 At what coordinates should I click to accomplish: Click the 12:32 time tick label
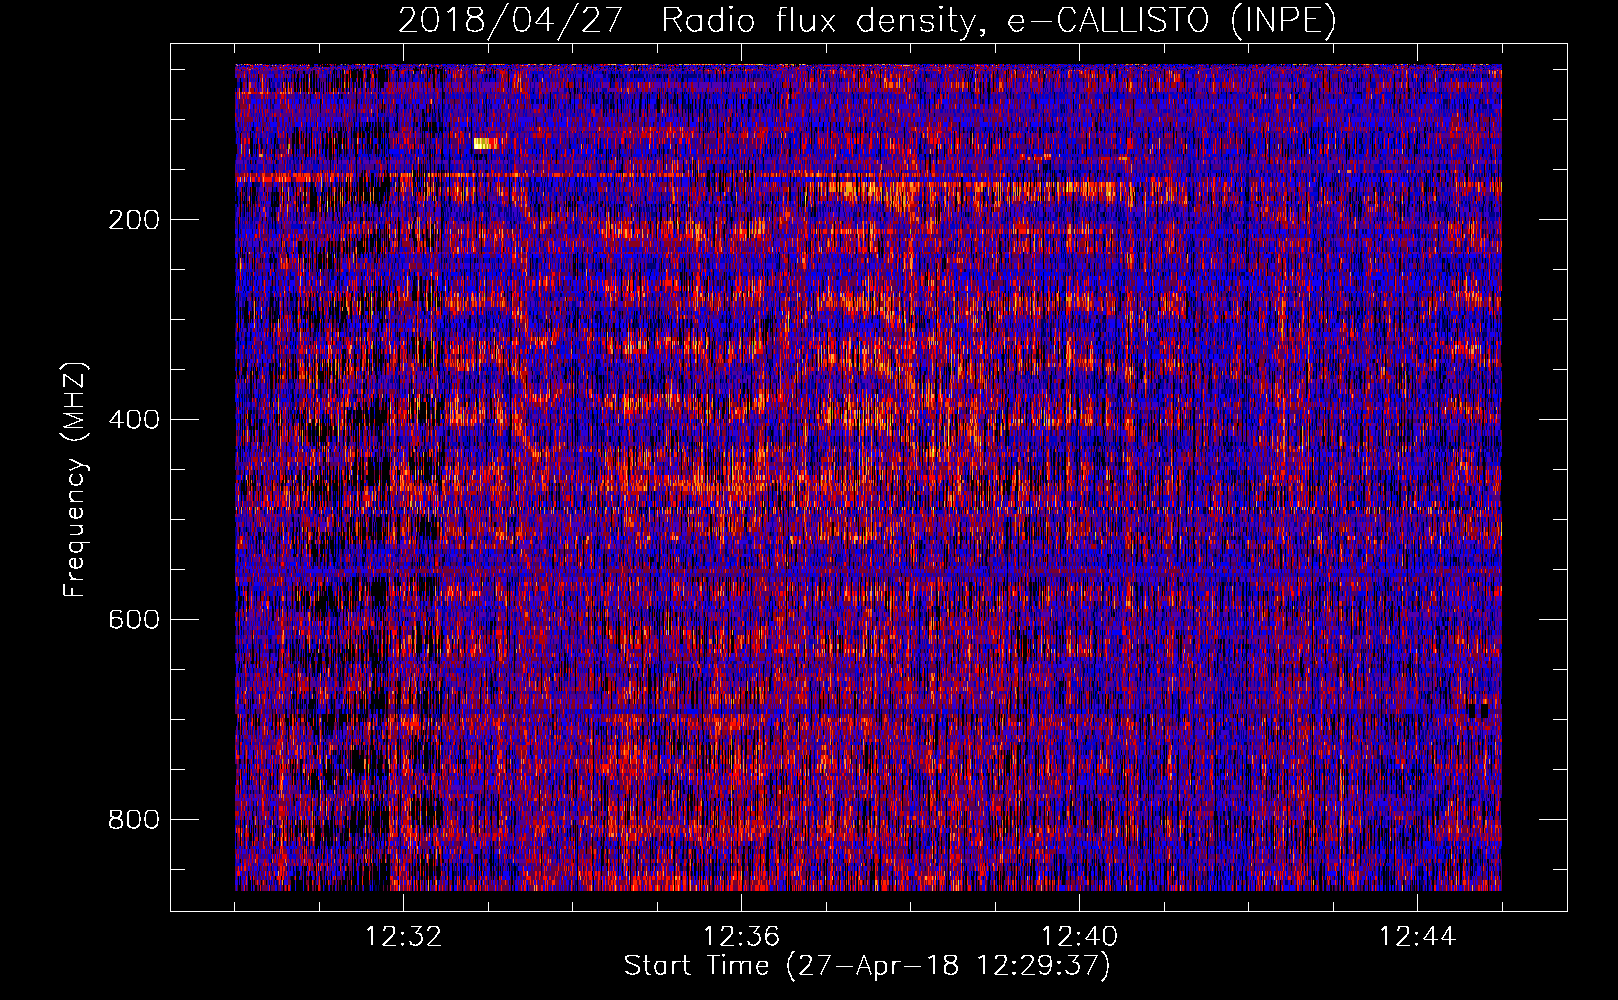(403, 937)
